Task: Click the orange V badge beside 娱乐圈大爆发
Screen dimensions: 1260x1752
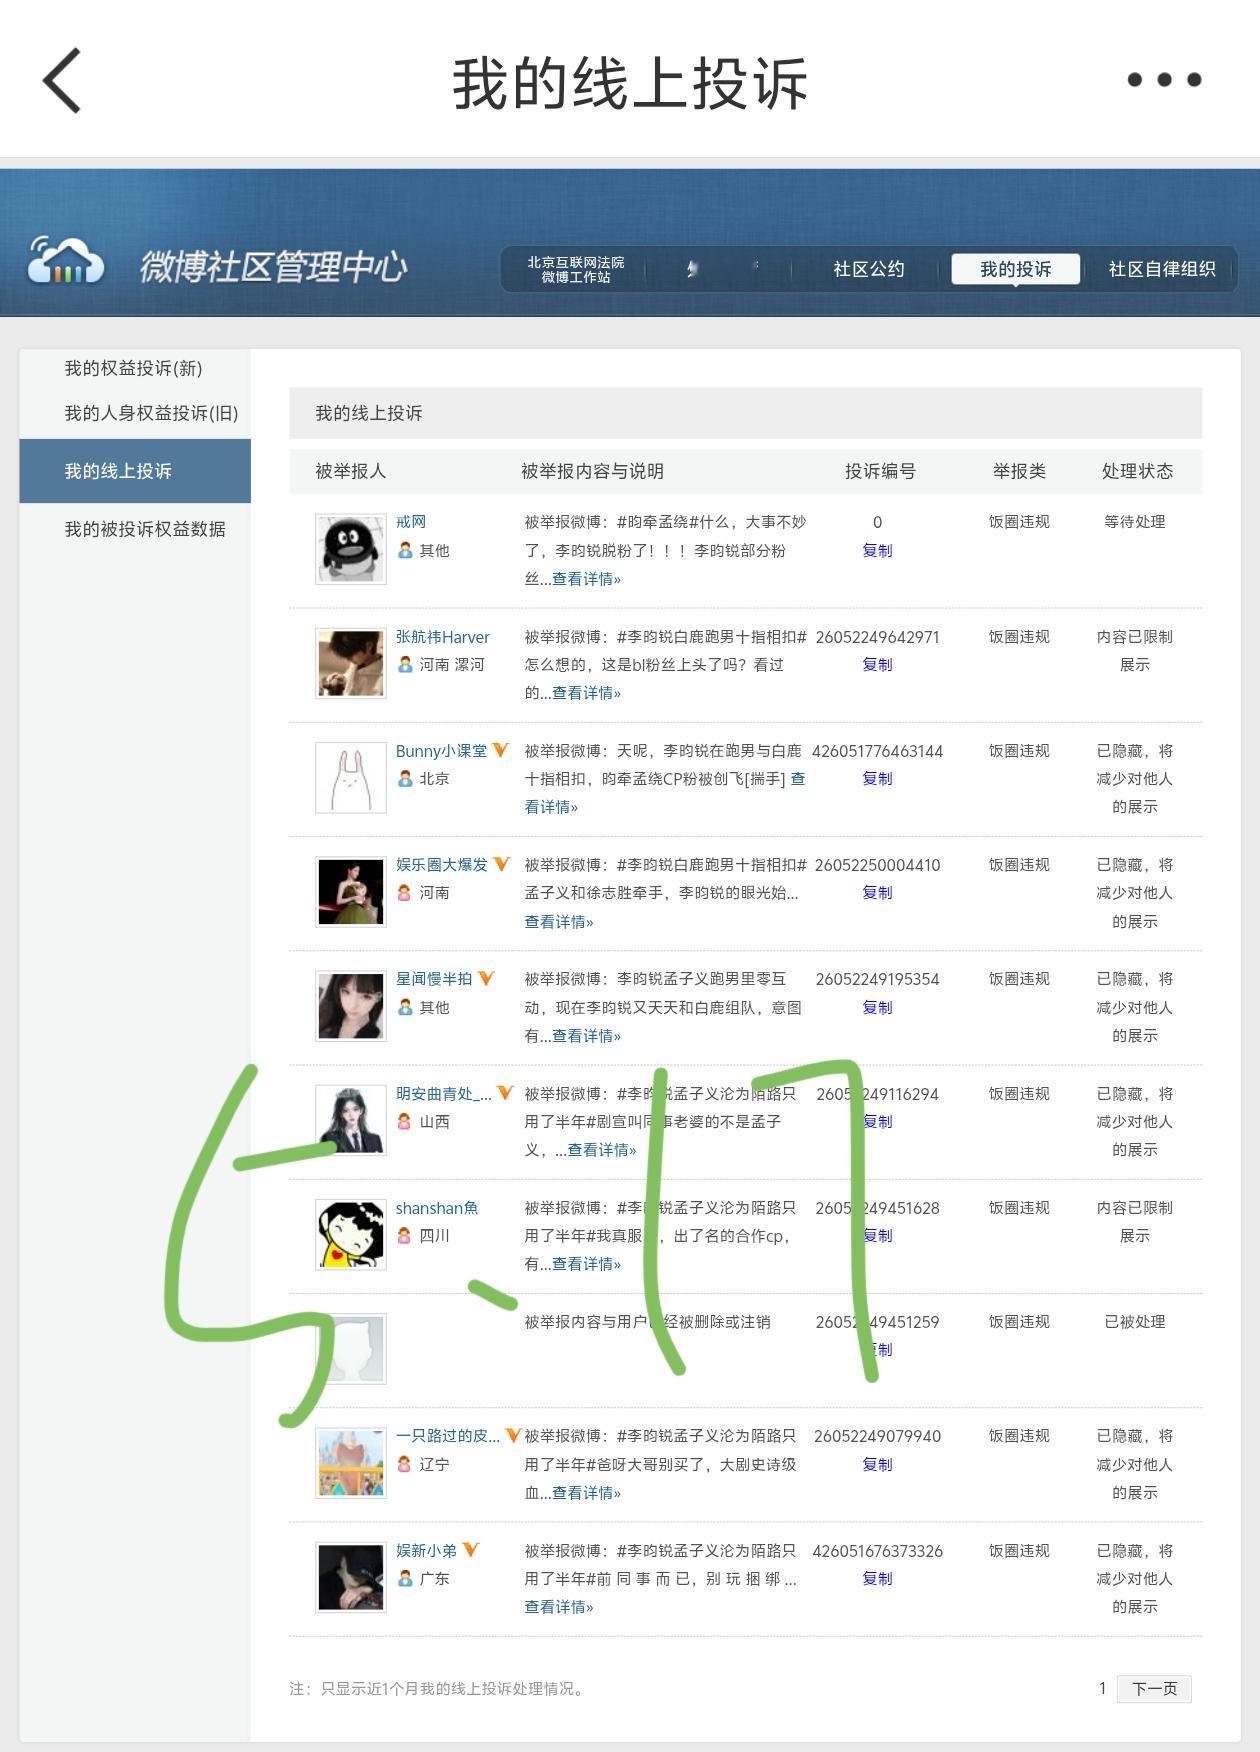Action: (x=502, y=864)
